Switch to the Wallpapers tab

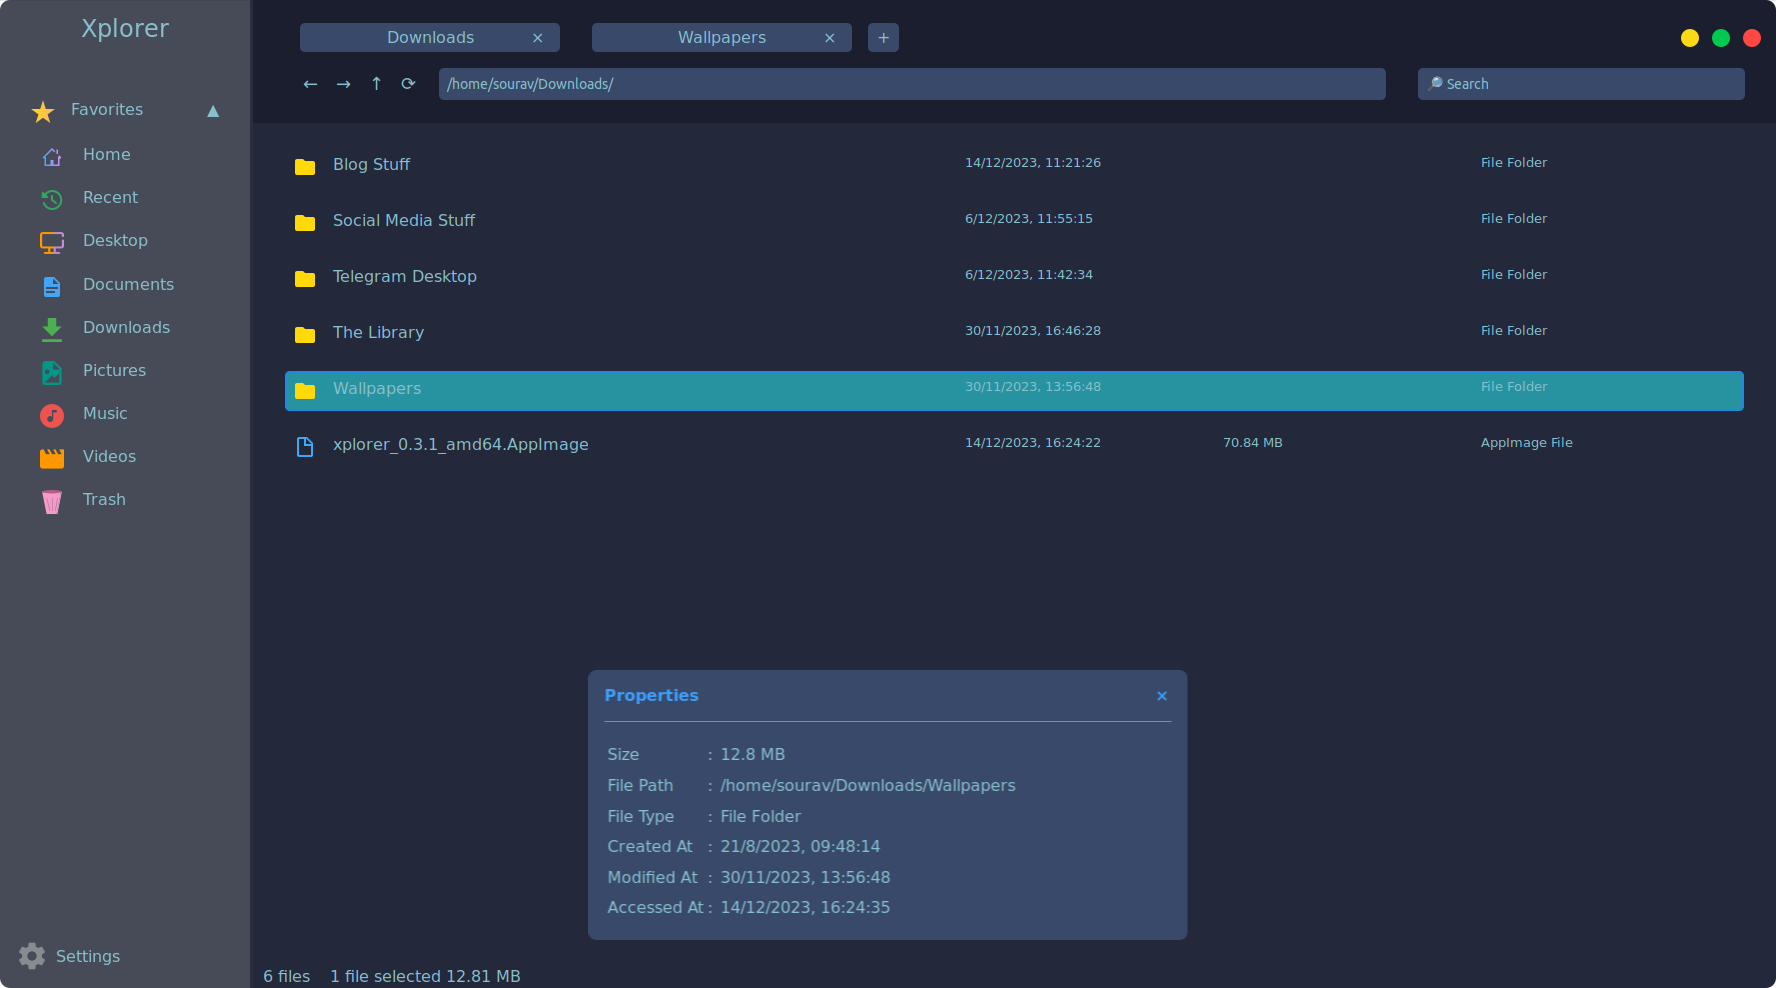[x=721, y=37]
